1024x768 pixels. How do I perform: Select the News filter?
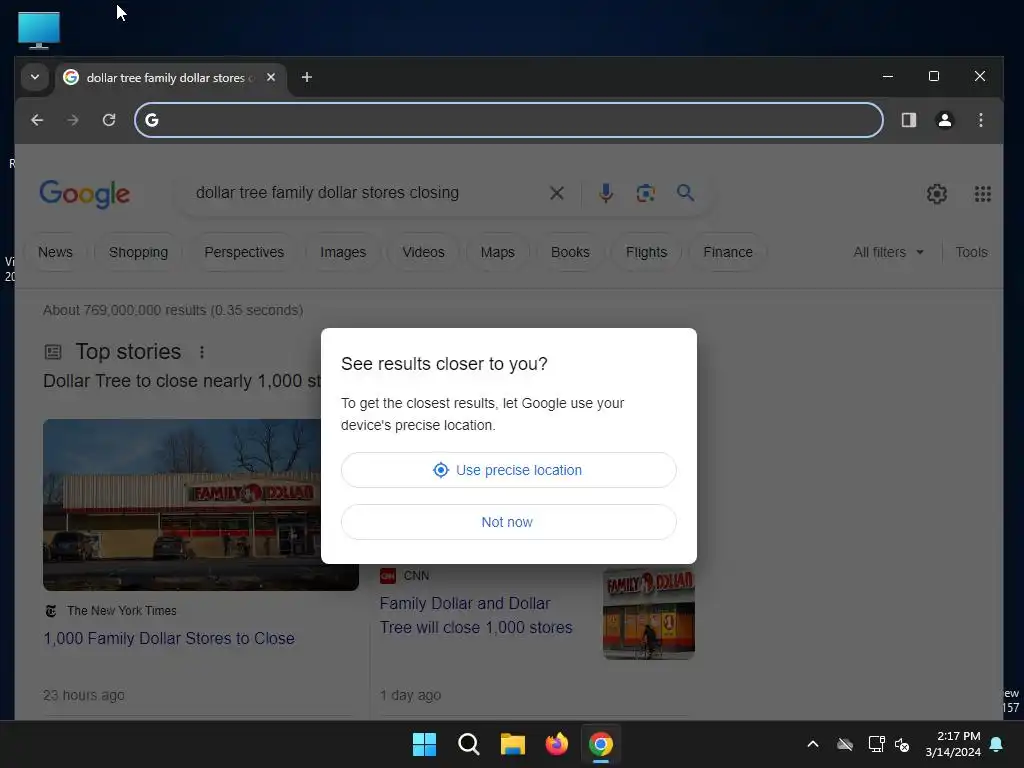pyautogui.click(x=56, y=252)
